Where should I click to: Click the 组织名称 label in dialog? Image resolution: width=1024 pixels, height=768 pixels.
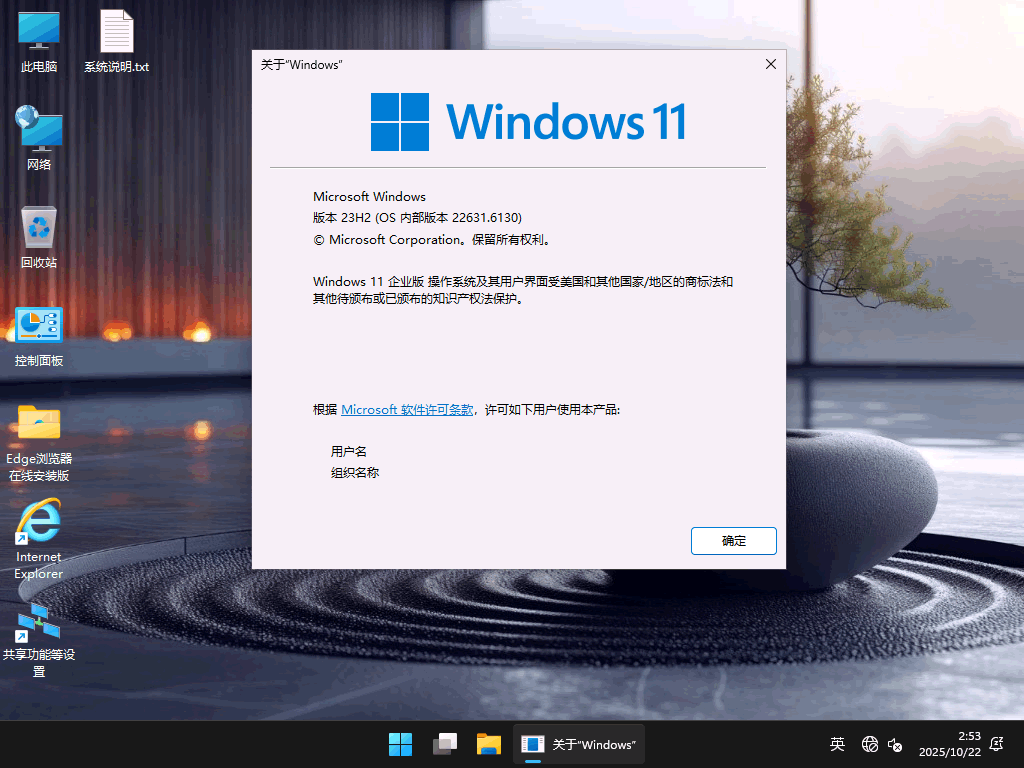pyautogui.click(x=355, y=472)
